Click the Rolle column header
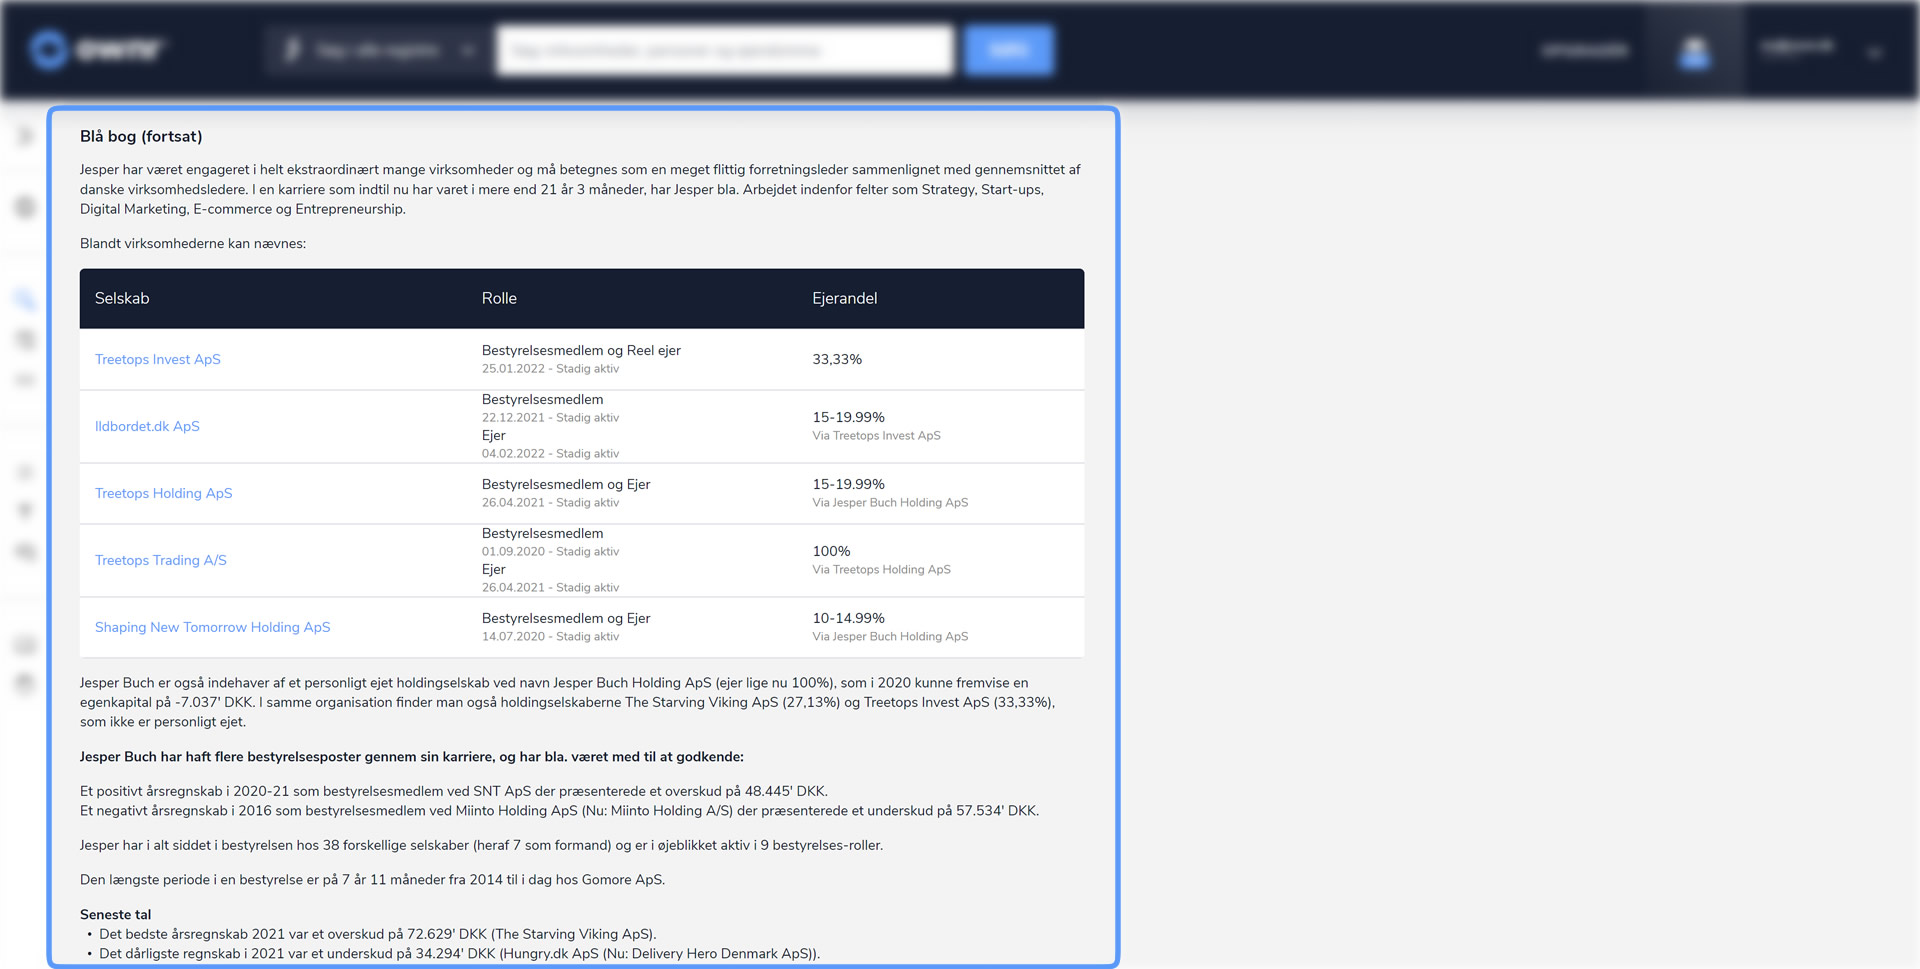 (499, 298)
